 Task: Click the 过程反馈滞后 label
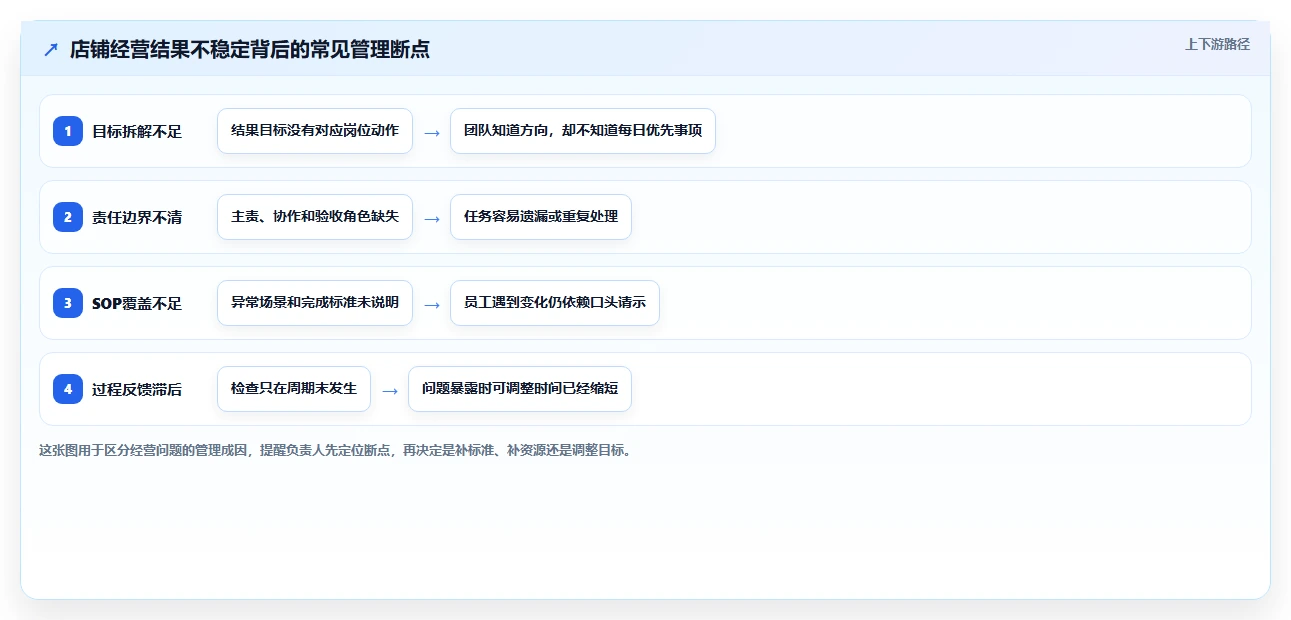(x=137, y=389)
